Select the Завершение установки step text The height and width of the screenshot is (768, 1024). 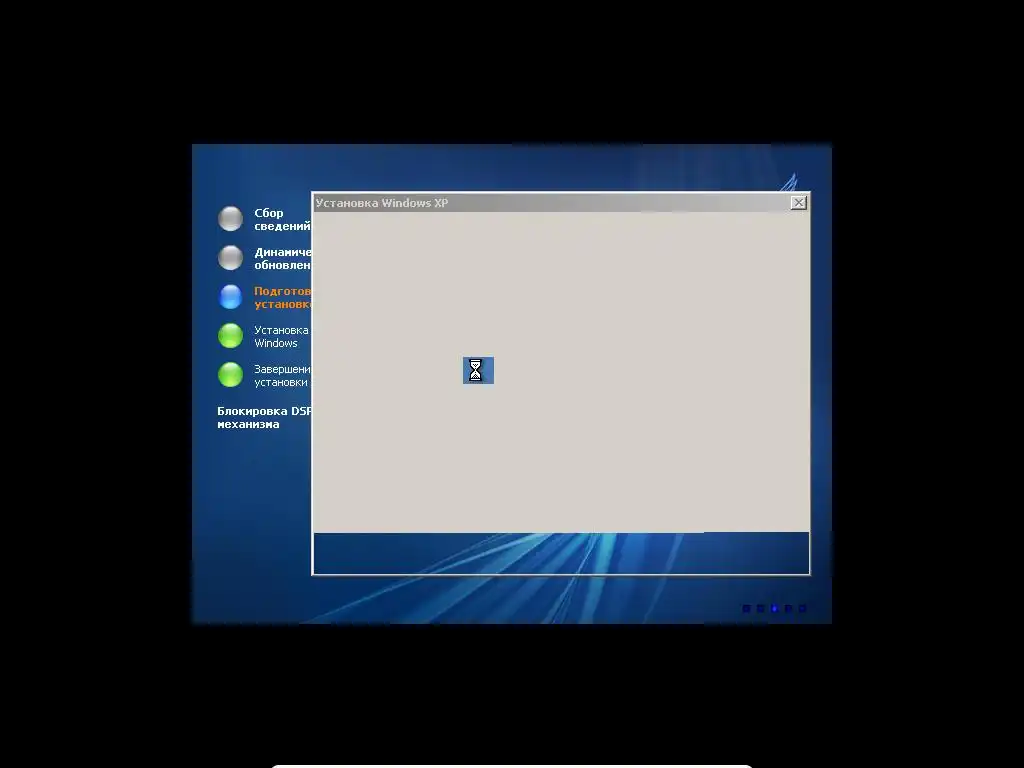[282, 376]
